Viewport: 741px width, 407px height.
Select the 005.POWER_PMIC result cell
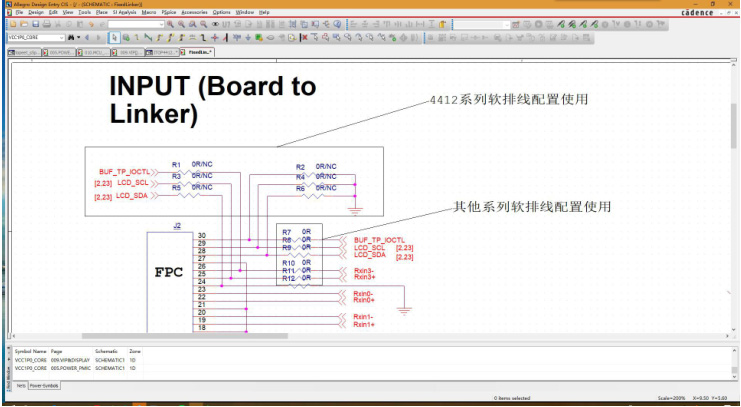[x=69, y=367]
